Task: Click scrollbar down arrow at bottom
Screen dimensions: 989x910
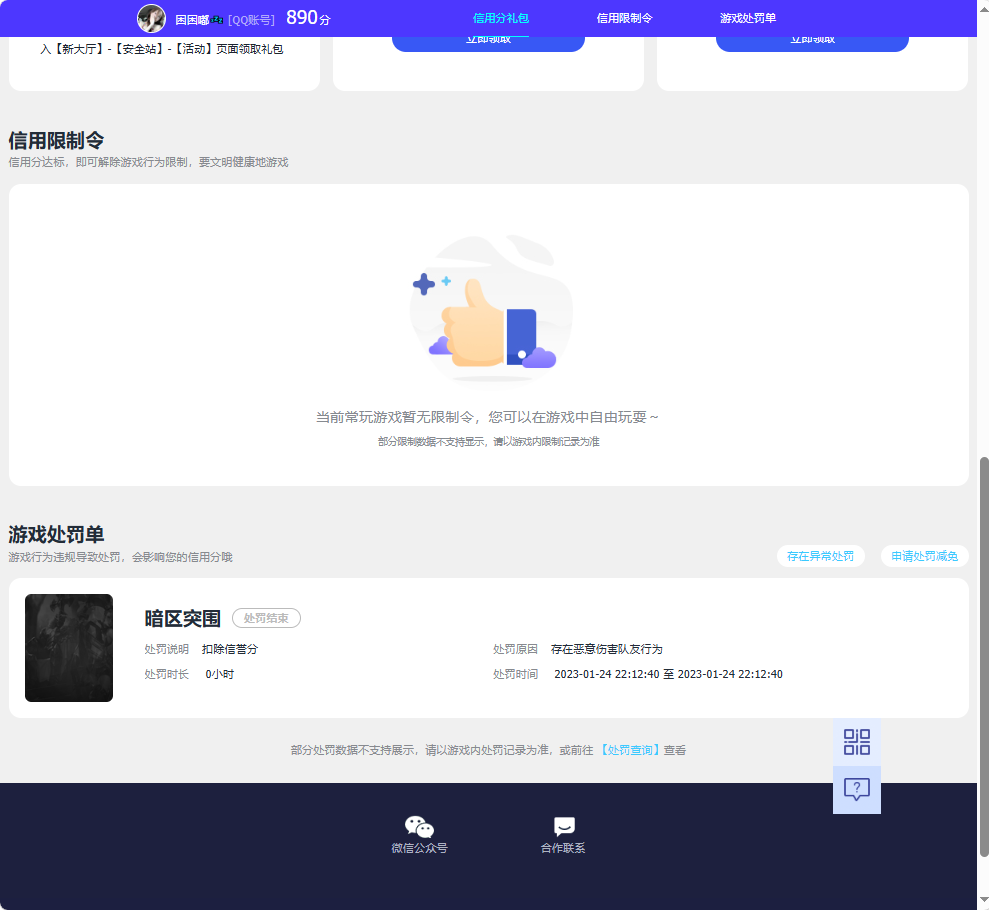Action: pyautogui.click(x=983, y=901)
